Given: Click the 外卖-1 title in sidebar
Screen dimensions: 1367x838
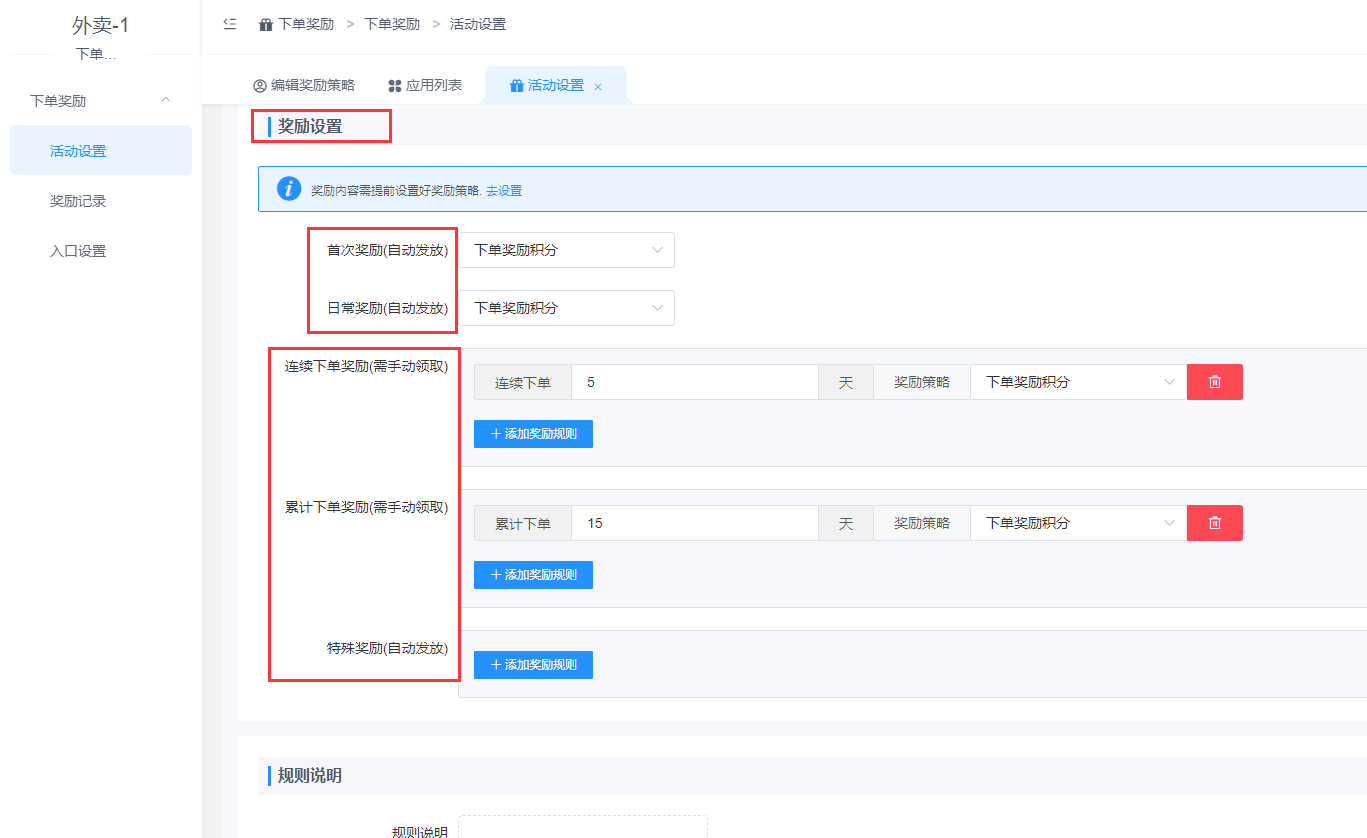Looking at the screenshot, I should tap(101, 26).
